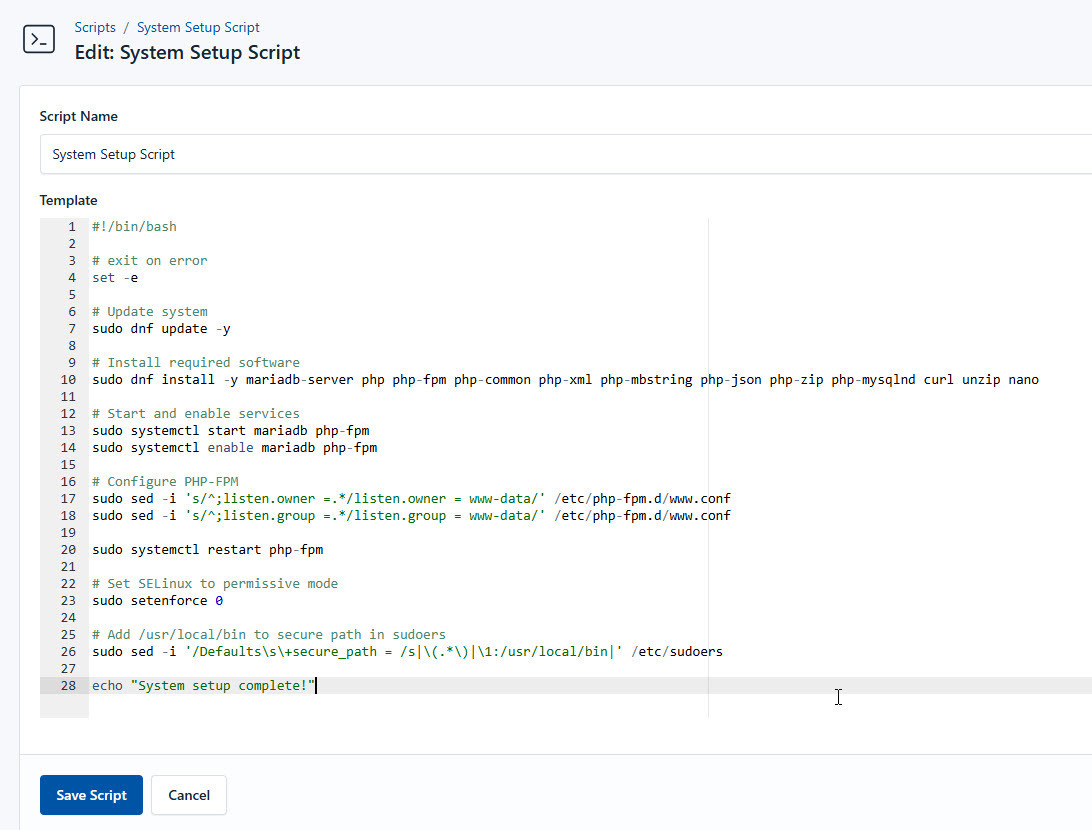Click '# Start and enable services' comment
The width and height of the screenshot is (1092, 830).
click(x=196, y=413)
